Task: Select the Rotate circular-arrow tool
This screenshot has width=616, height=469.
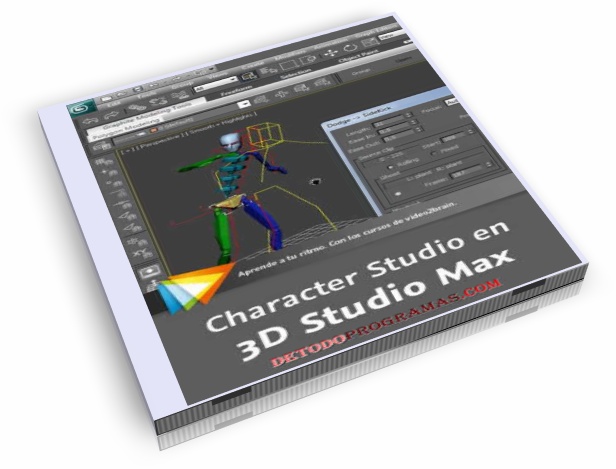Action: point(350,49)
